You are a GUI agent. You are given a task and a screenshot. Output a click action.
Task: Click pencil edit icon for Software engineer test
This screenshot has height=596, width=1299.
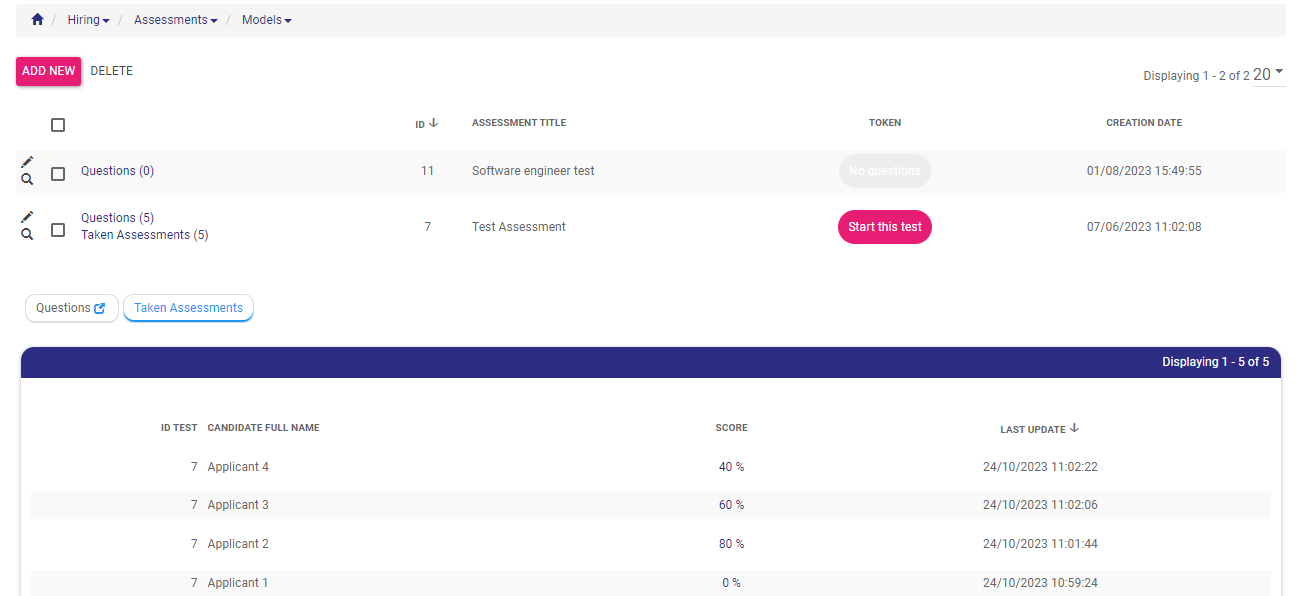click(x=27, y=162)
